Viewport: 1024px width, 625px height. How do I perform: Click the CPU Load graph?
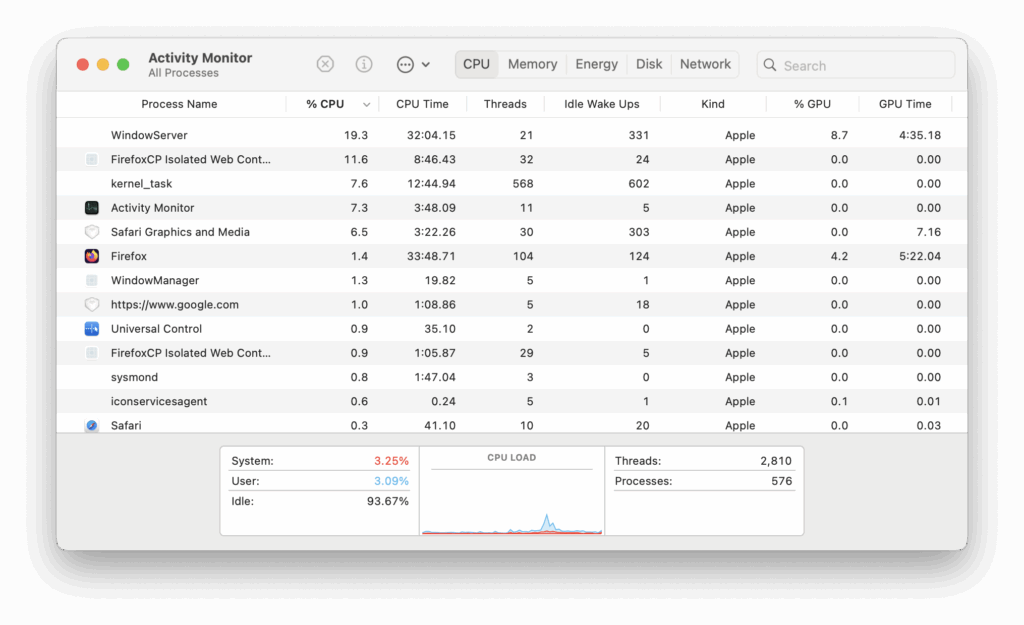click(511, 495)
